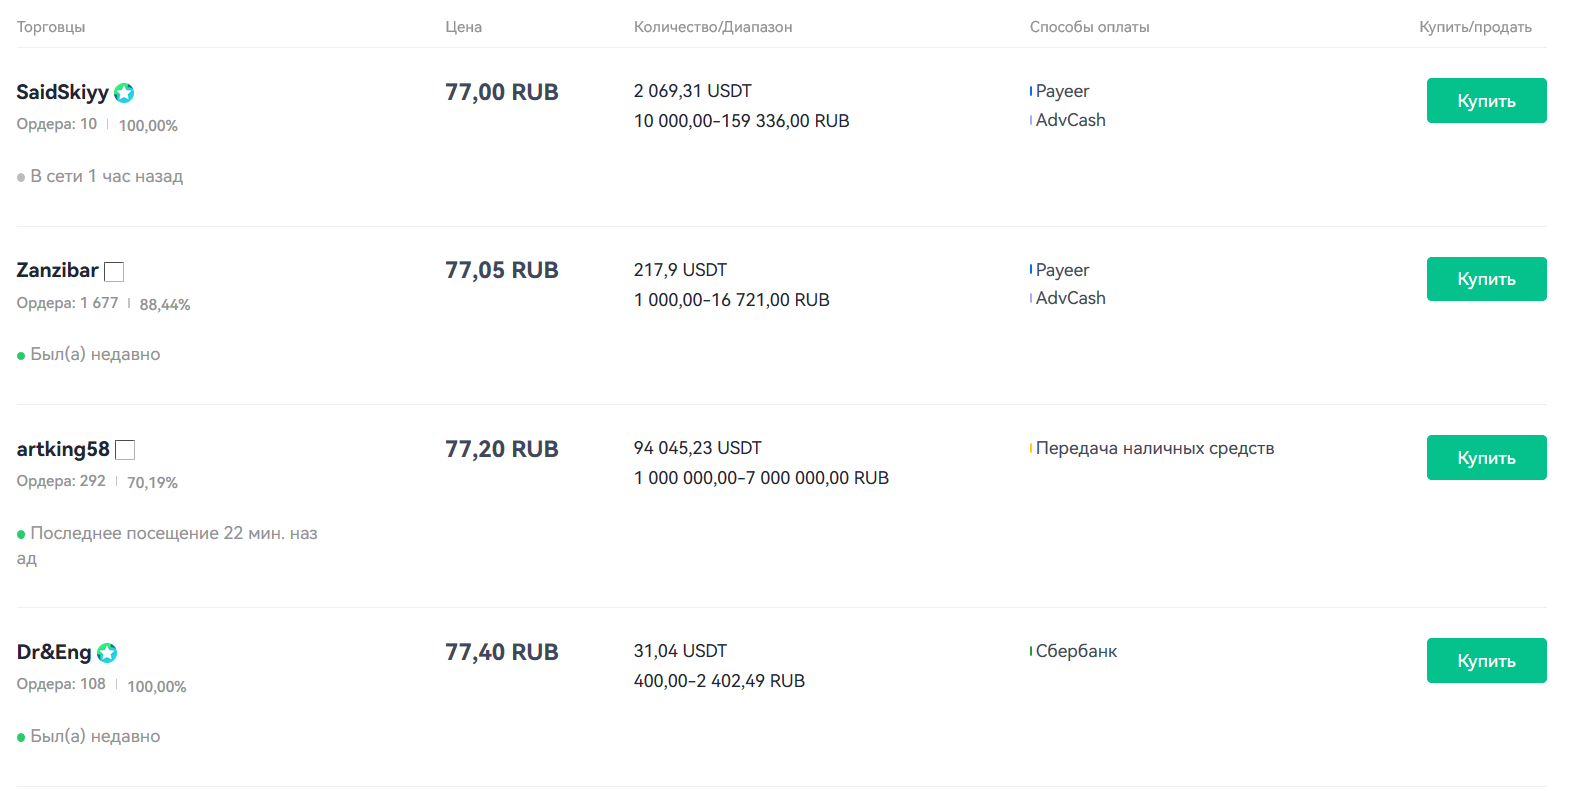
Task: Click Купить in Zanzibar's row
Action: pyautogui.click(x=1486, y=279)
